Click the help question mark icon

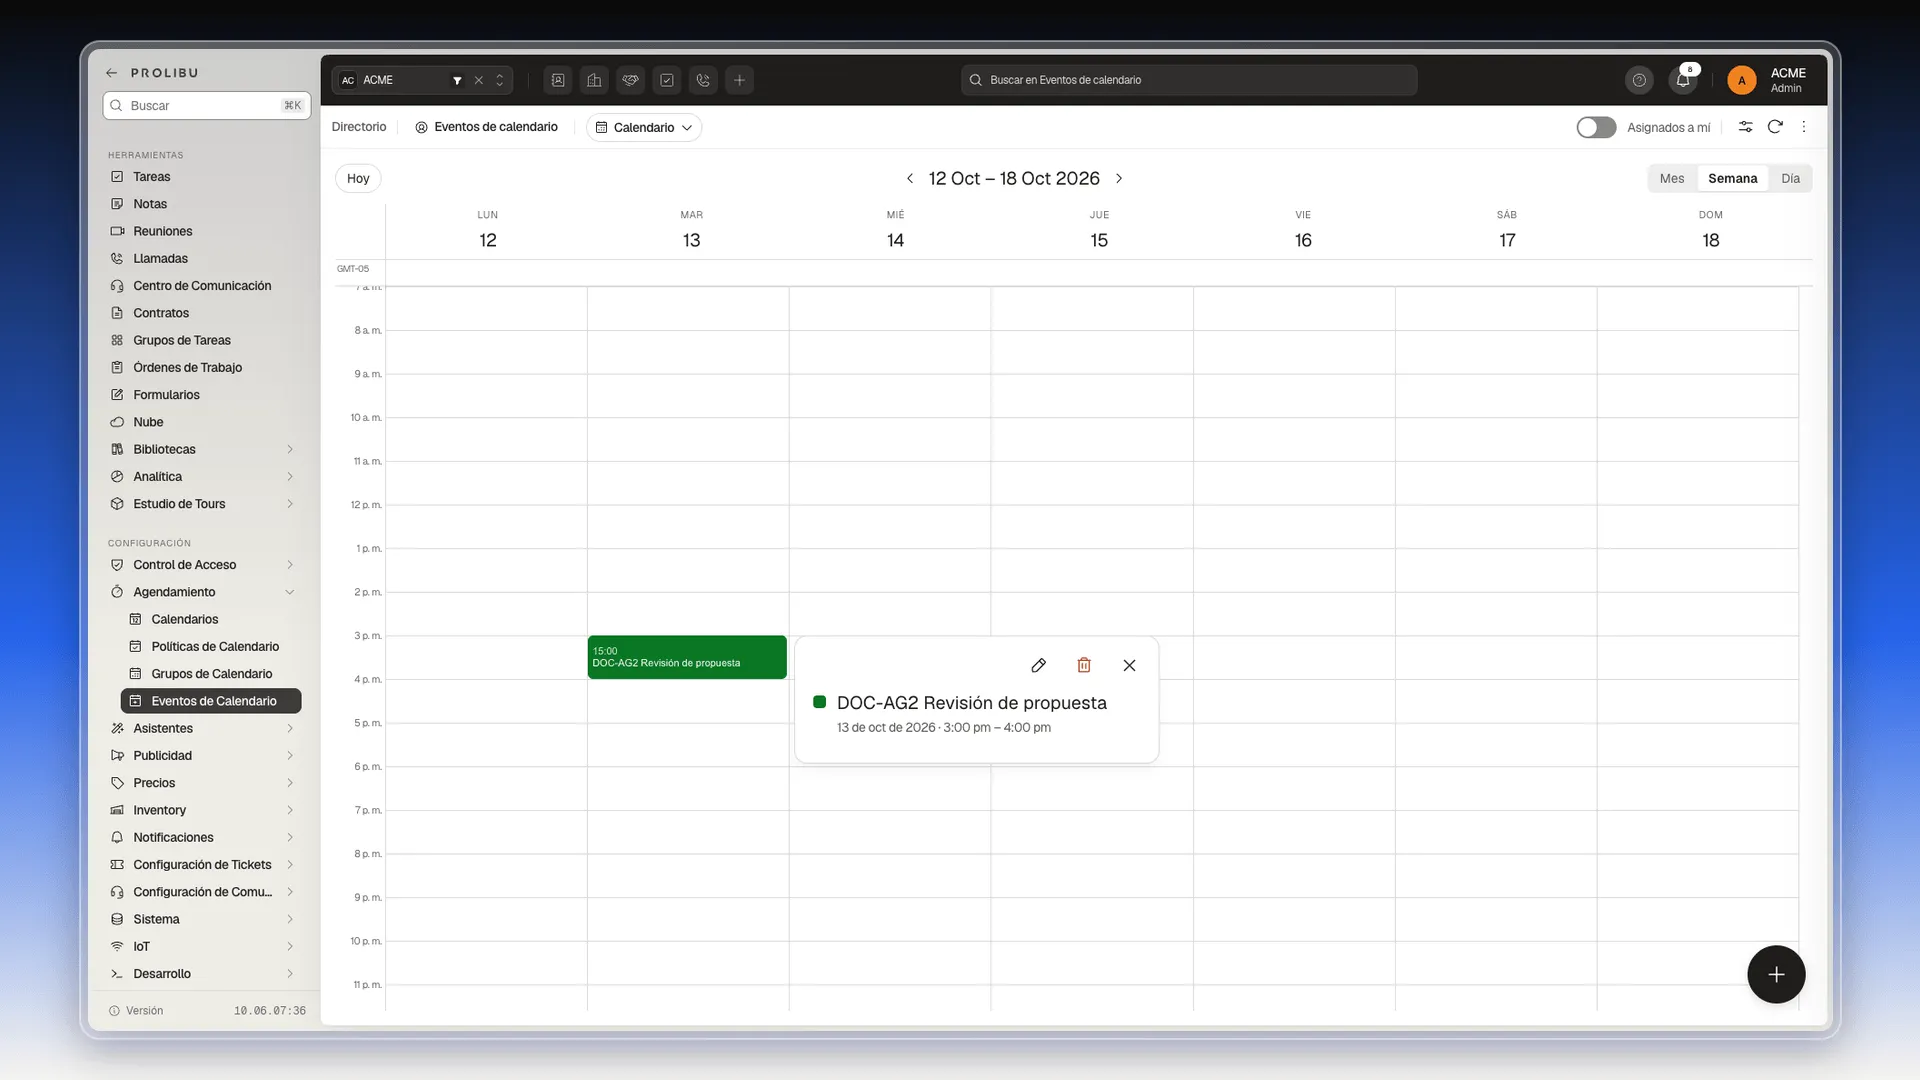1639,80
